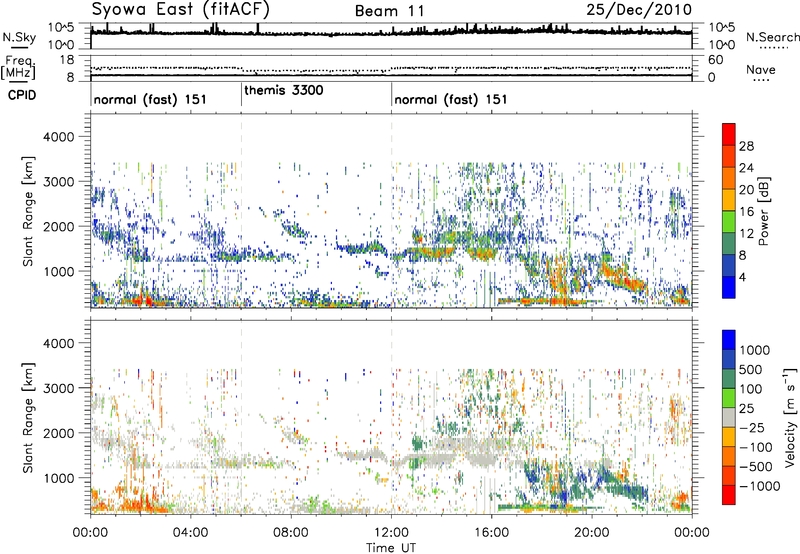The image size is (800, 554).
Task: Click the "N.Search" legend label
Action: (x=772, y=37)
